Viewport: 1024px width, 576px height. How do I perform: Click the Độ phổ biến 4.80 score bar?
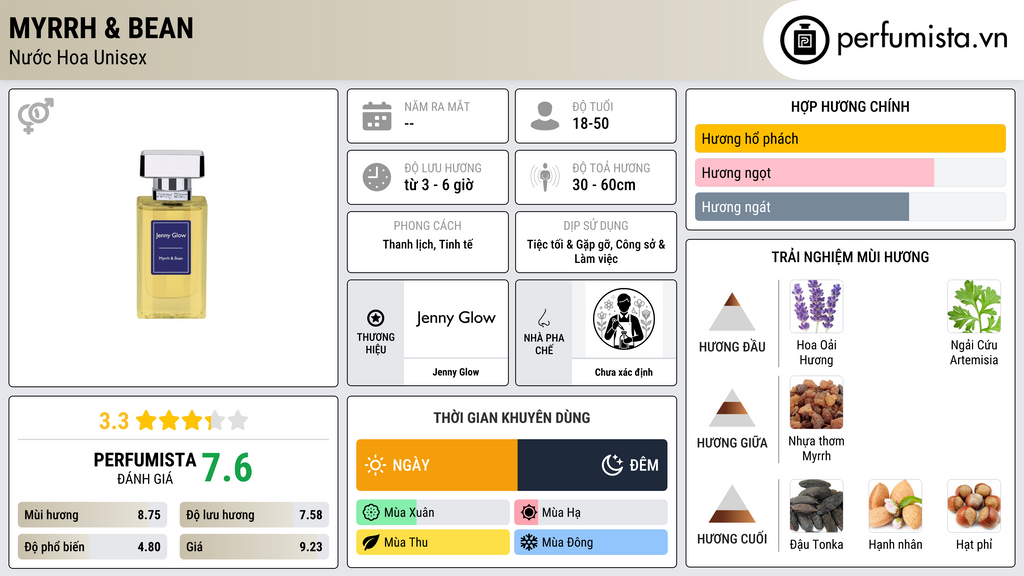coord(93,547)
